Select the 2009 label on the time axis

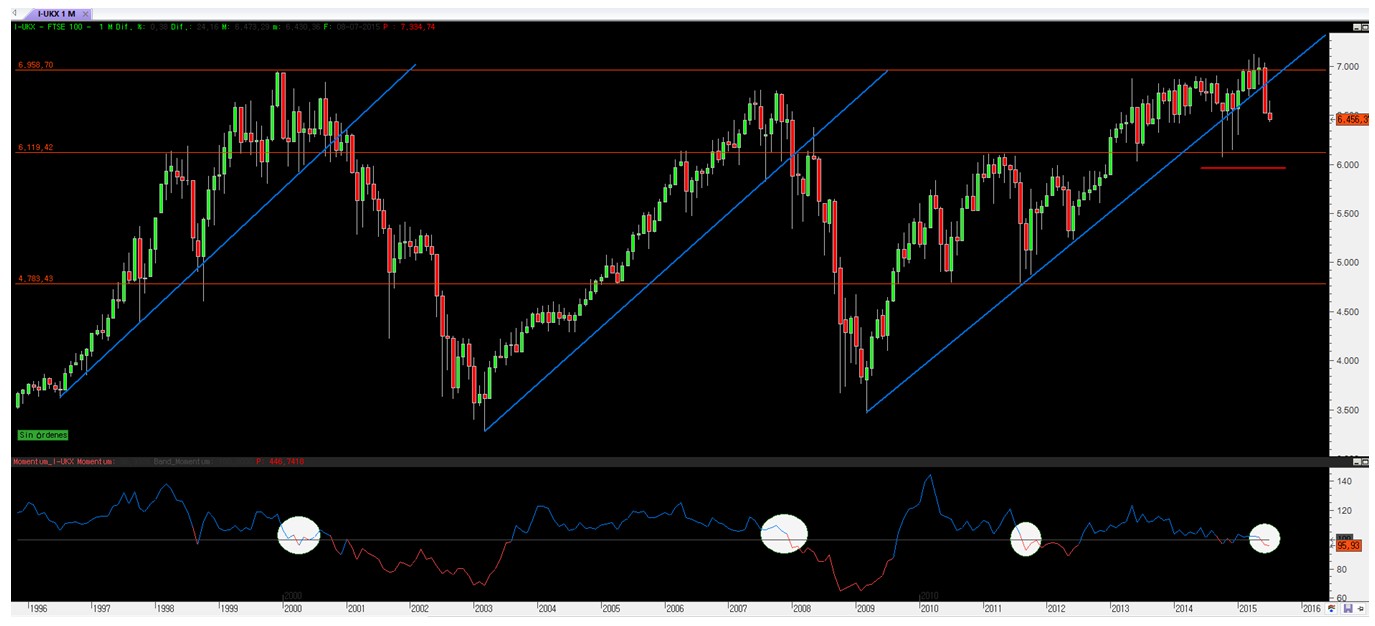click(866, 606)
